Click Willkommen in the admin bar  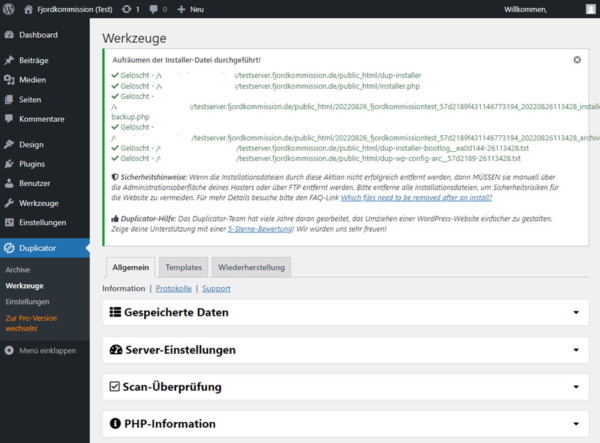[525, 9]
